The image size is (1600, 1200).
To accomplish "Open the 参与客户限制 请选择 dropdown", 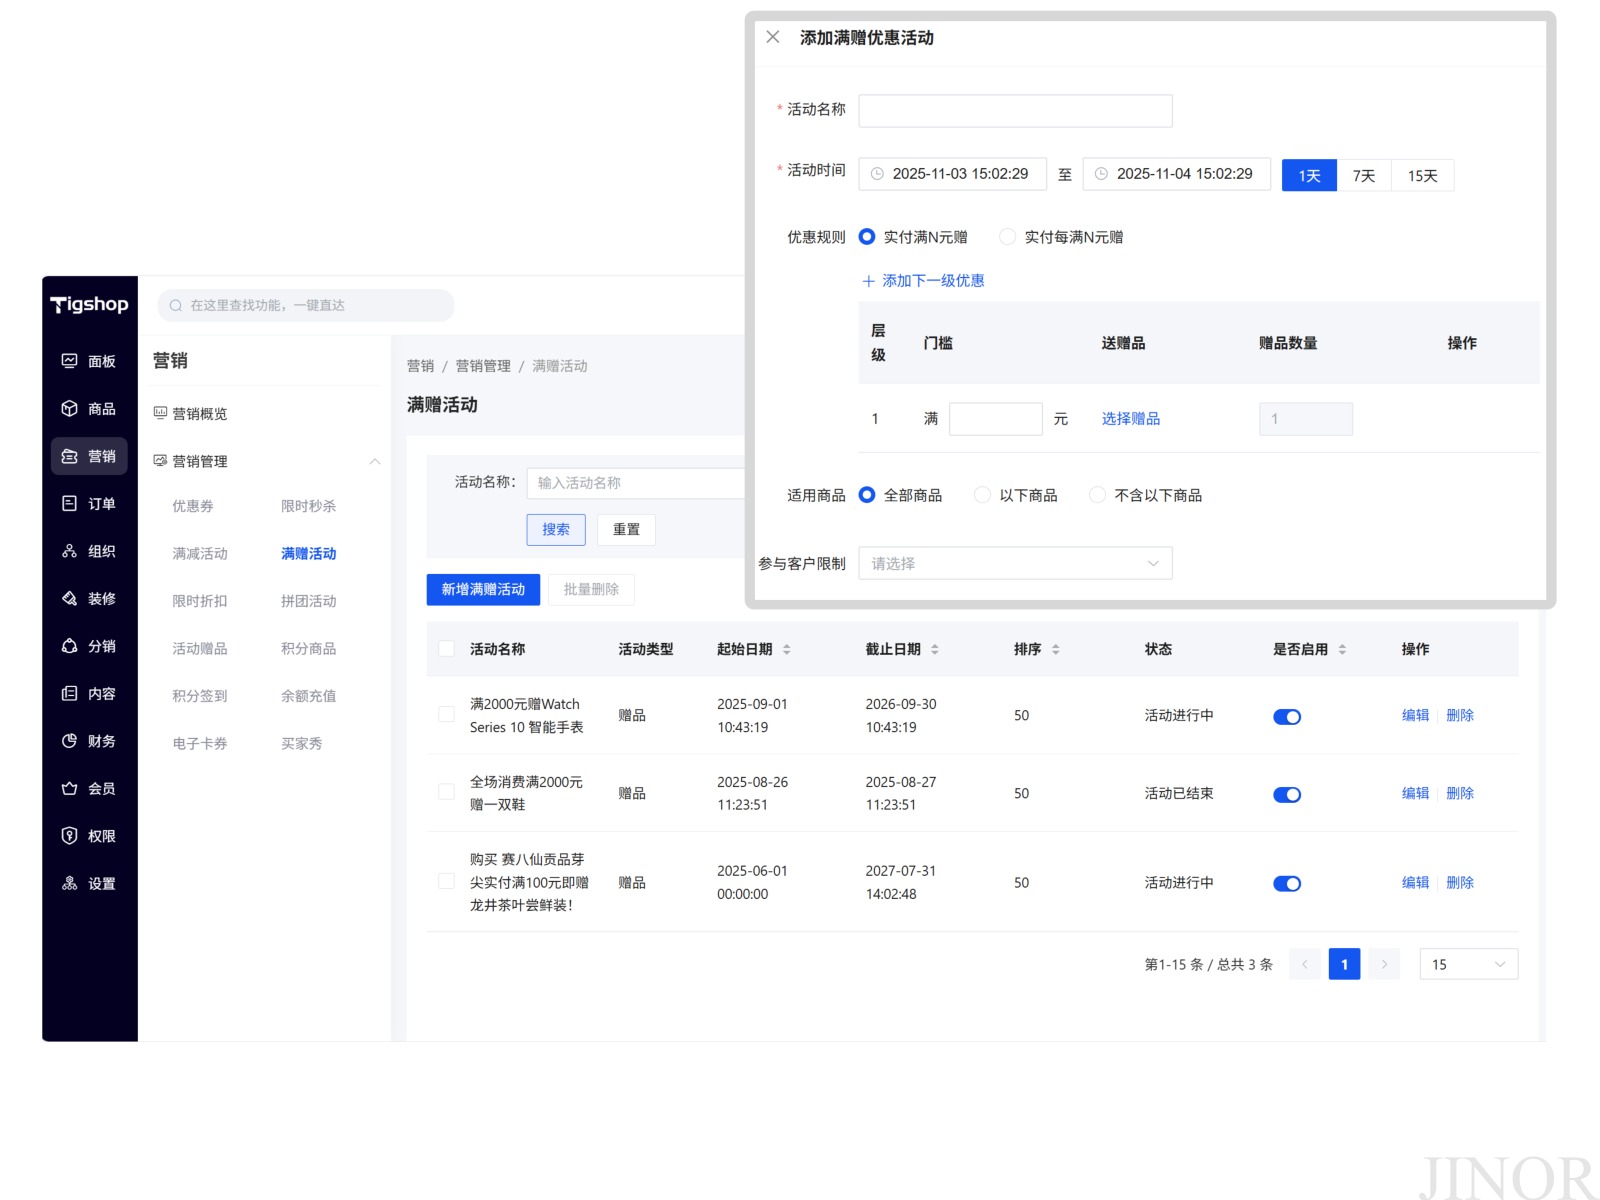I will (1015, 563).
